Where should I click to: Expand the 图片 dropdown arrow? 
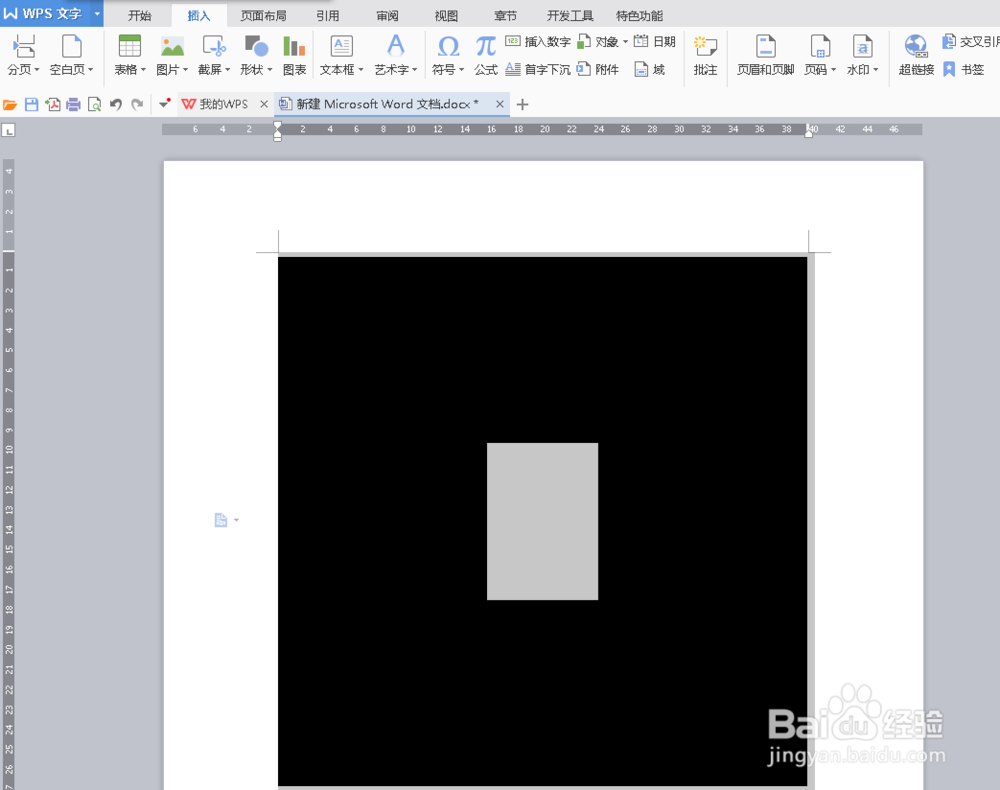[x=185, y=69]
